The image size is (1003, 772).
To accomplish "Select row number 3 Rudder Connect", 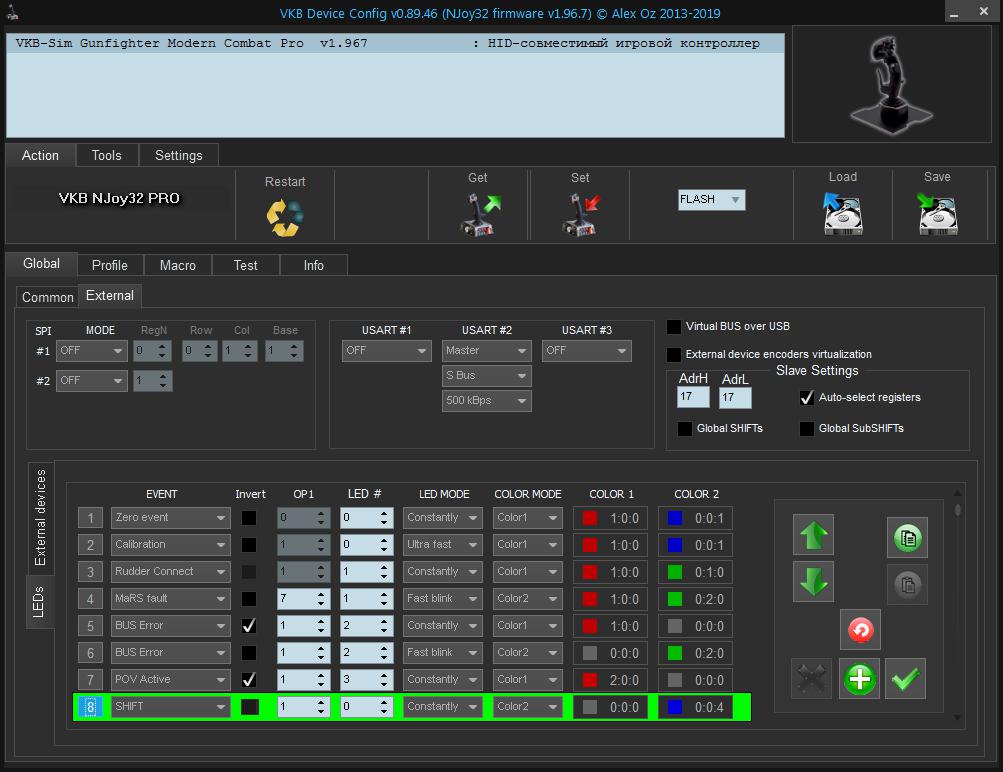I will coord(90,572).
